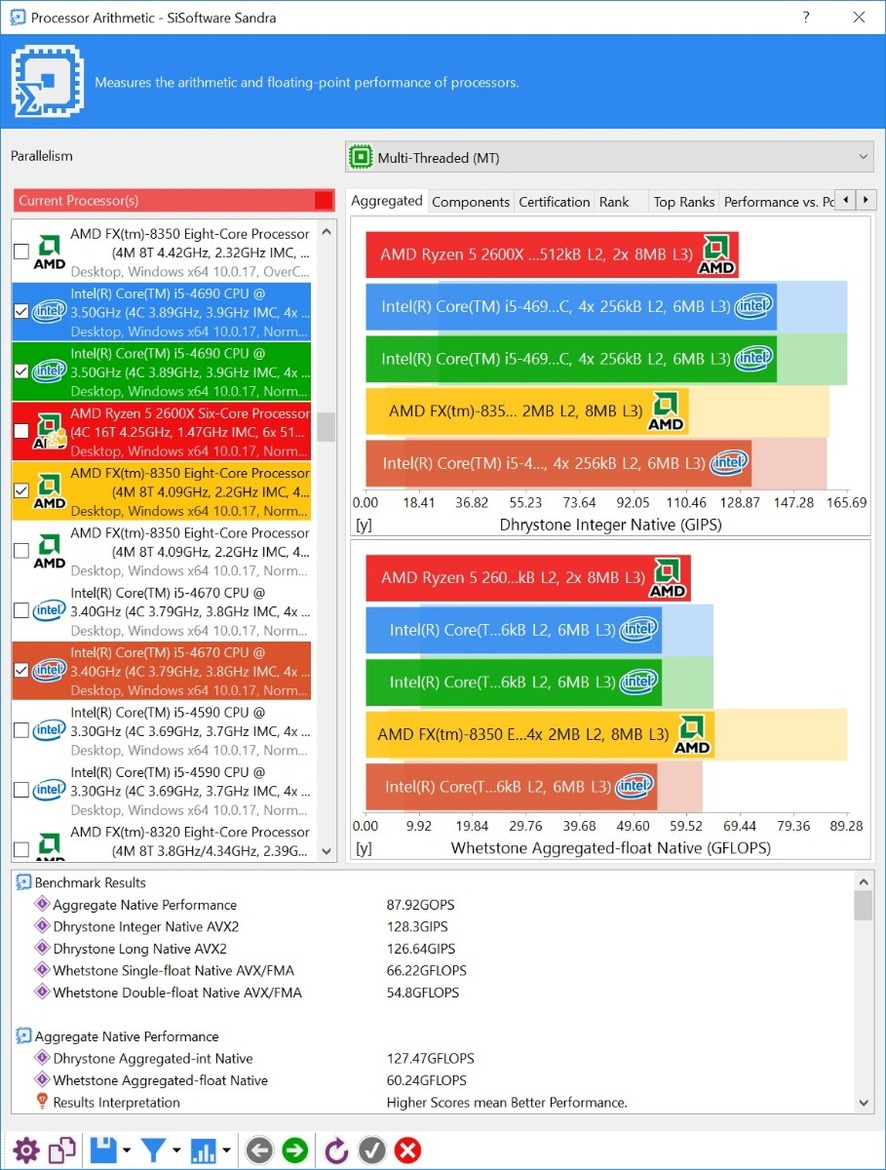
Task: Open the Top Ranks tab
Action: pyautogui.click(x=684, y=201)
